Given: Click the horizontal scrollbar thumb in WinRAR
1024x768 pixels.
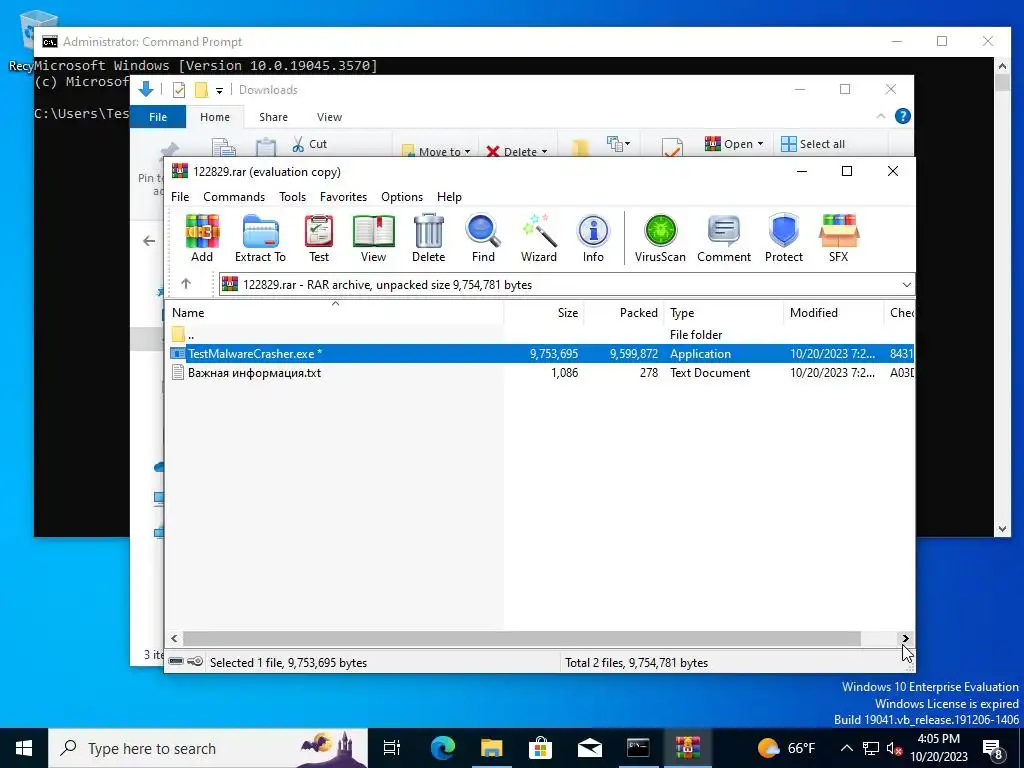Looking at the screenshot, I should point(522,639).
